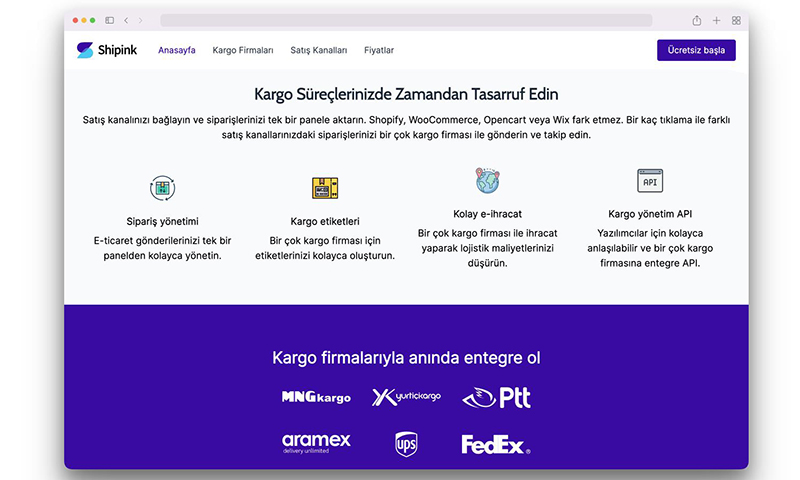Screen dimensions: 800x480
Task: Click the yellow minimize window button
Action: [84, 20]
